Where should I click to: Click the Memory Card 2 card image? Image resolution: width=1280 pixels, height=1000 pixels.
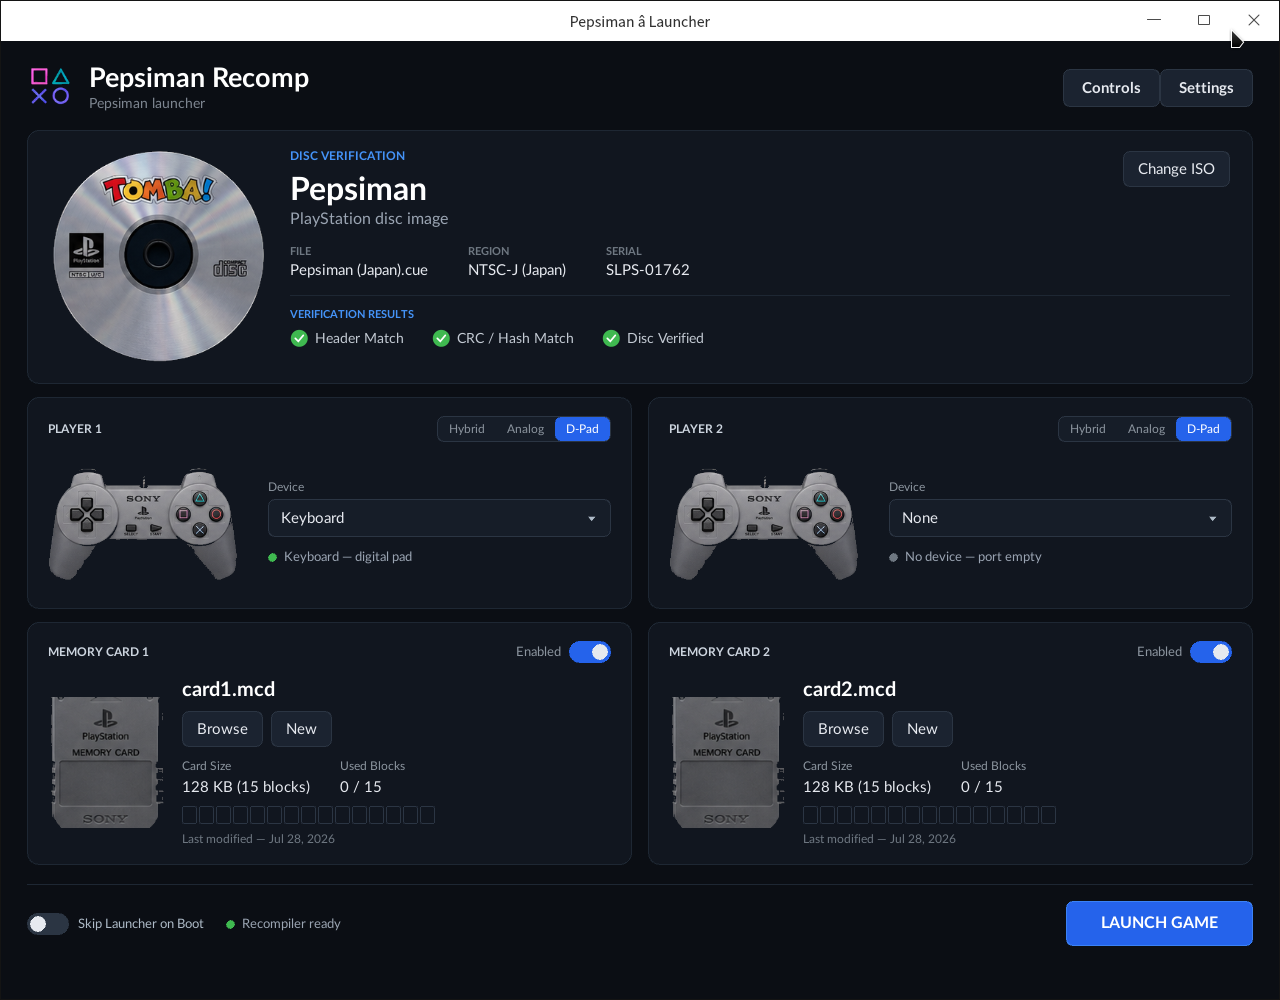727,762
